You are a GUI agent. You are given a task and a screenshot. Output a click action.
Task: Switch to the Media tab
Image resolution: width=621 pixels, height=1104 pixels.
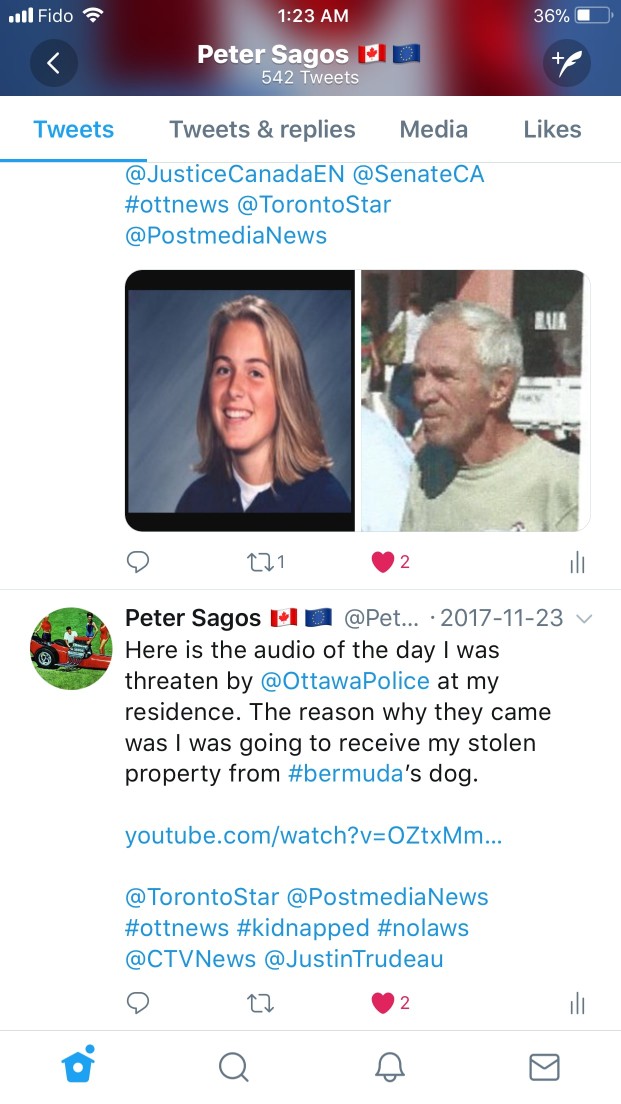point(434,130)
